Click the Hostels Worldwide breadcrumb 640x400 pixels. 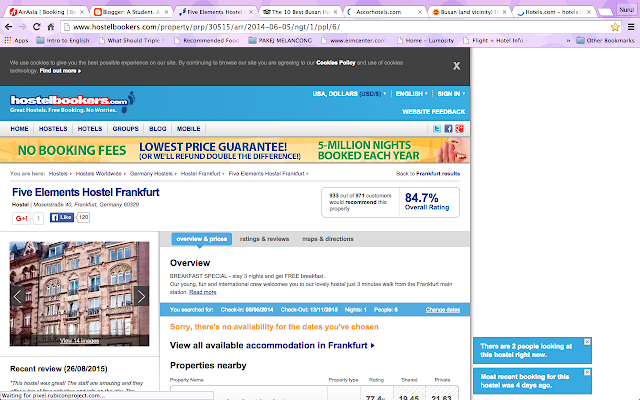pyautogui.click(x=99, y=173)
